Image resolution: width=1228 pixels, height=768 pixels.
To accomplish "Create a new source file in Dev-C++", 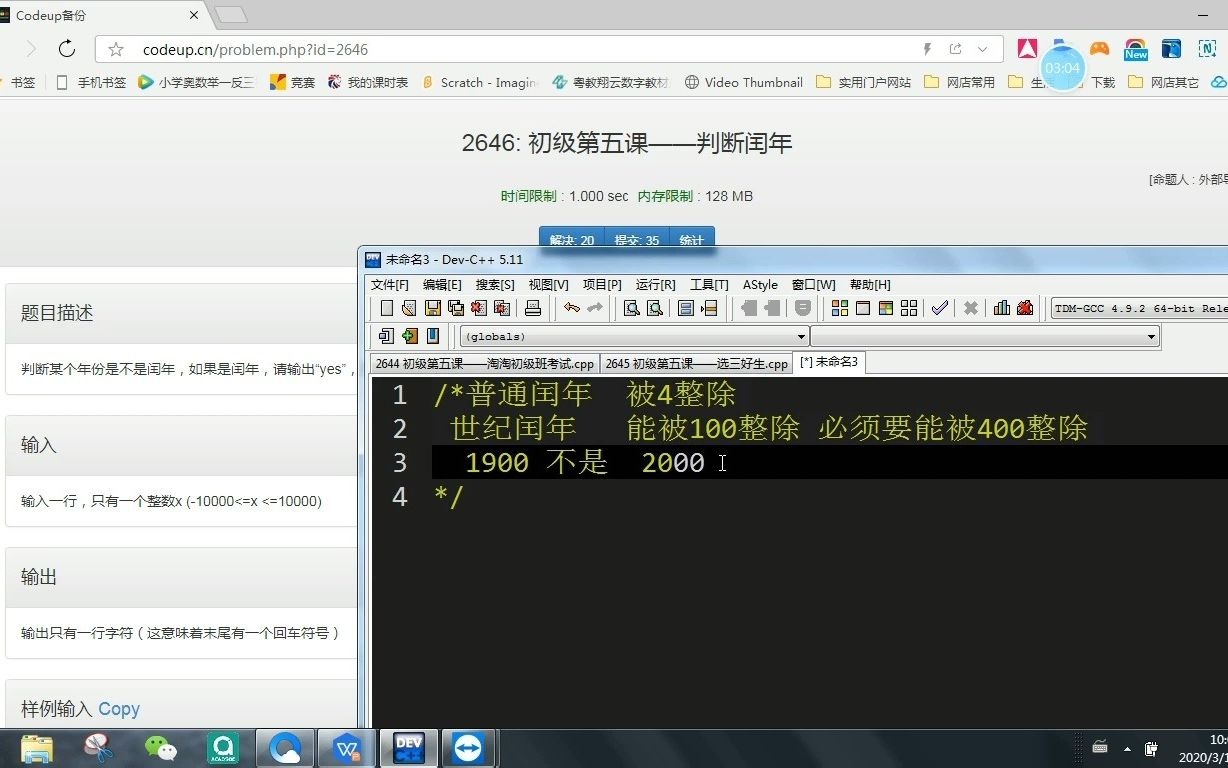I will coord(386,308).
